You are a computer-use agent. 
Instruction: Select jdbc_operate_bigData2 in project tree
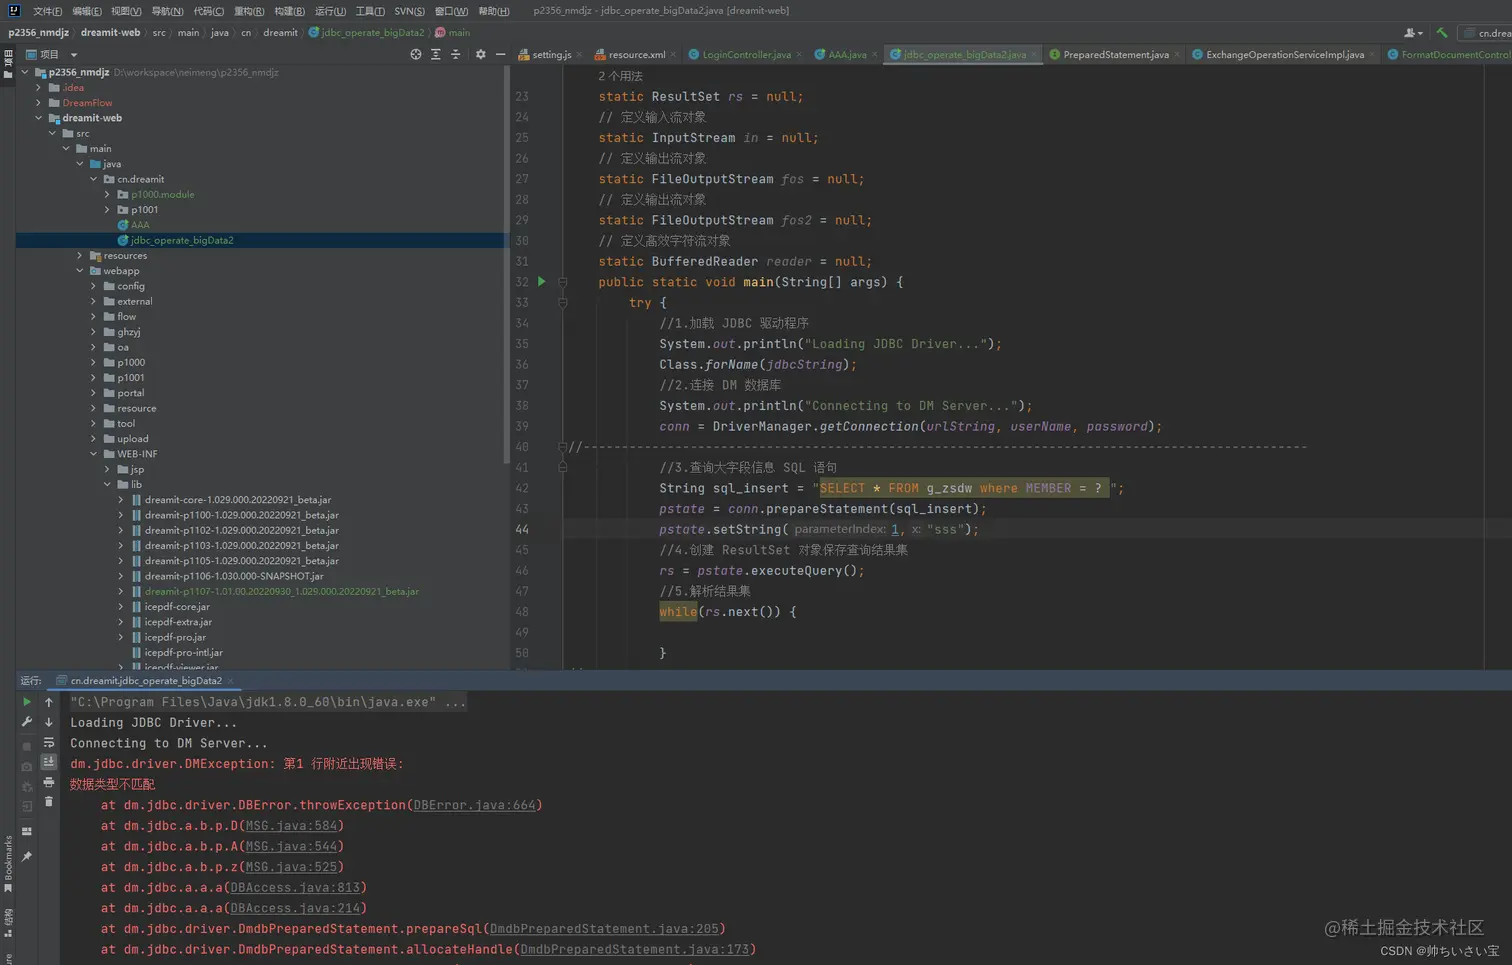point(182,240)
